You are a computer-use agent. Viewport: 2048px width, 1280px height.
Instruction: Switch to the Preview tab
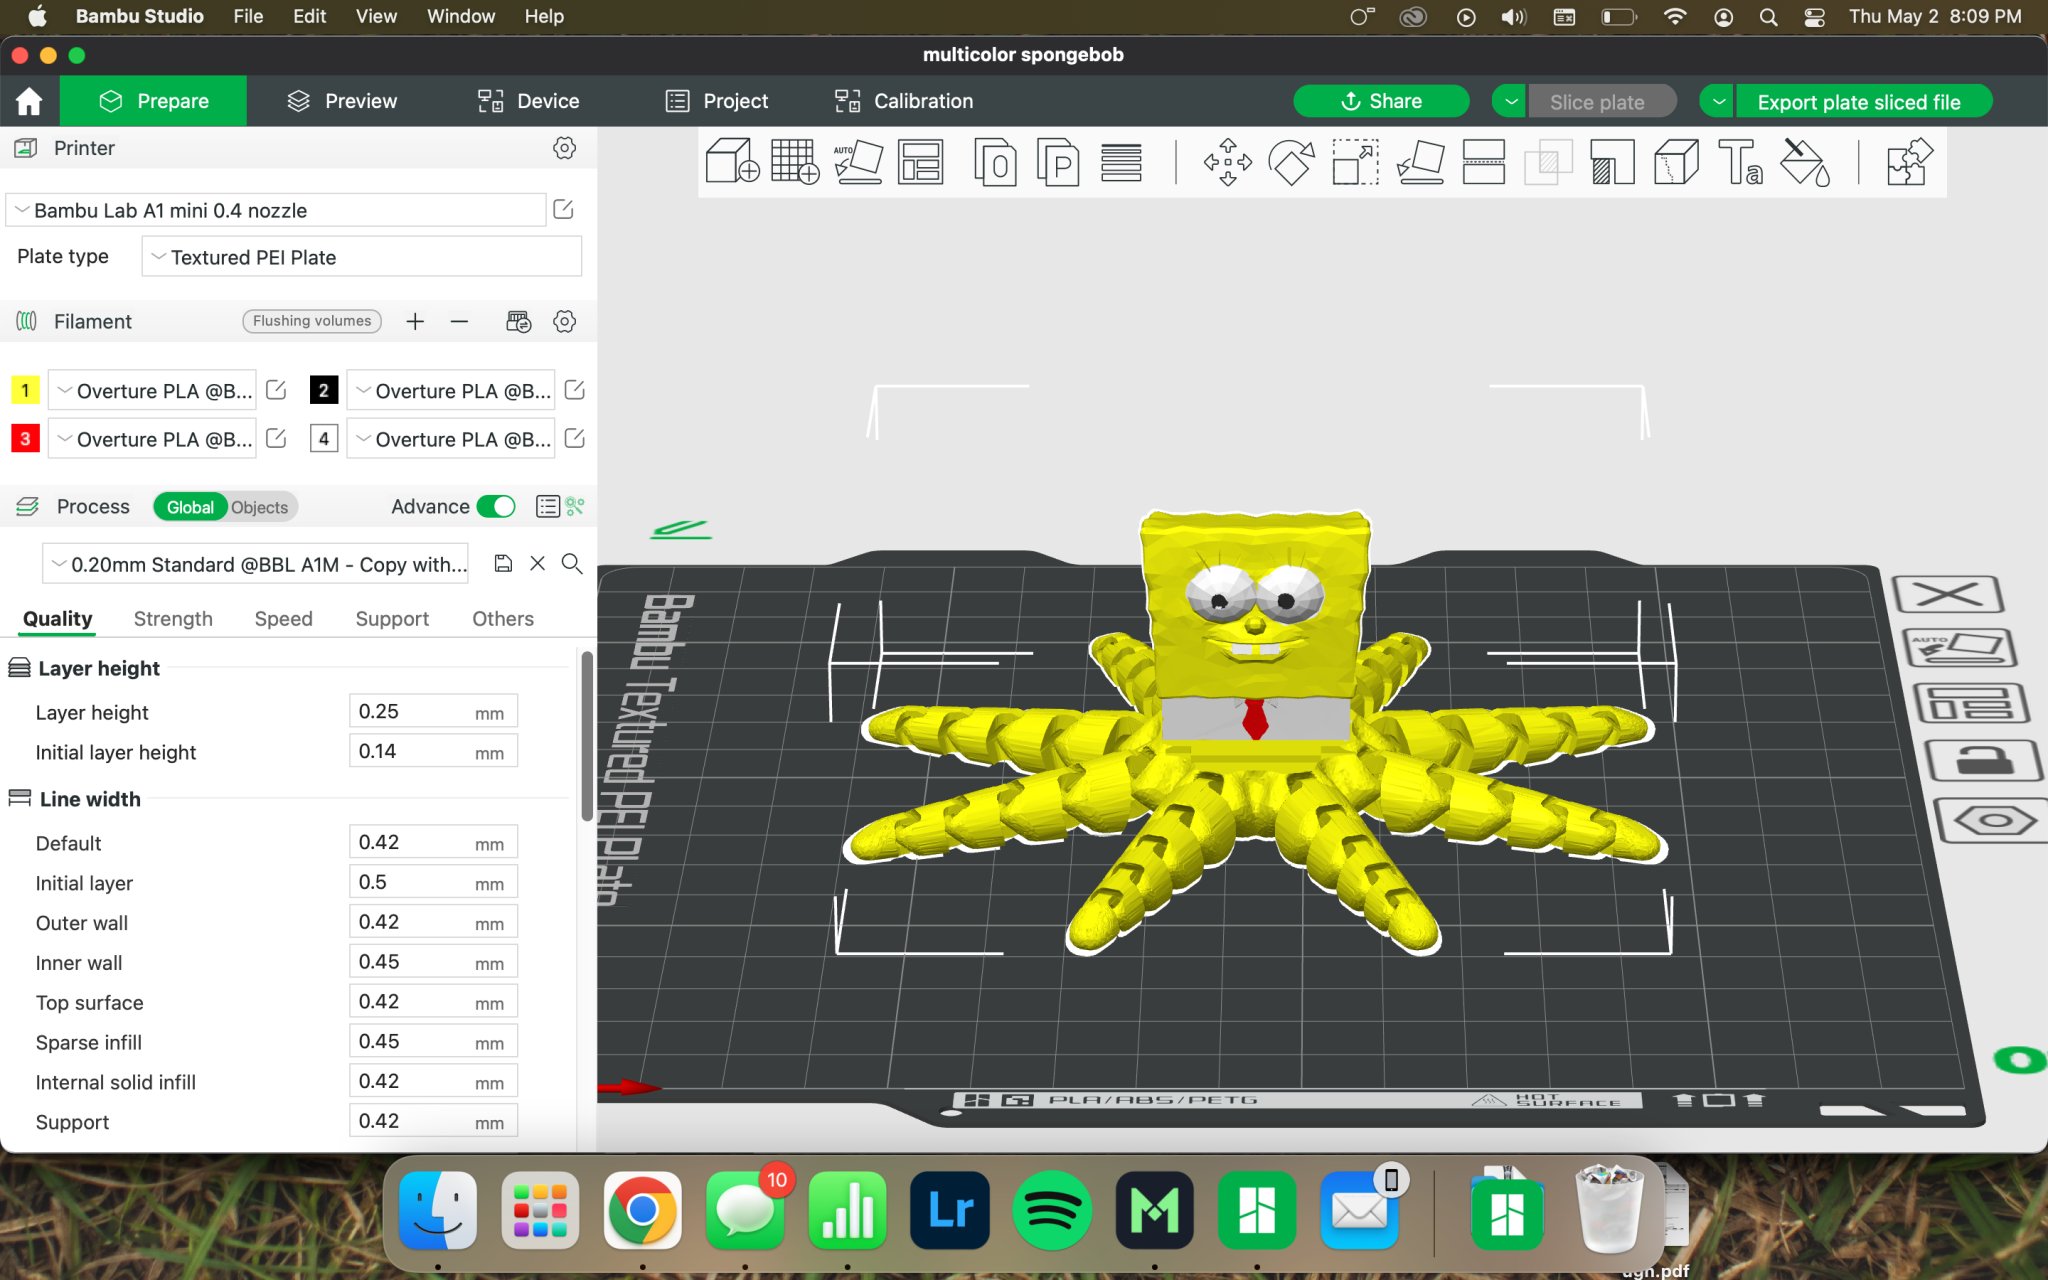[x=342, y=101]
